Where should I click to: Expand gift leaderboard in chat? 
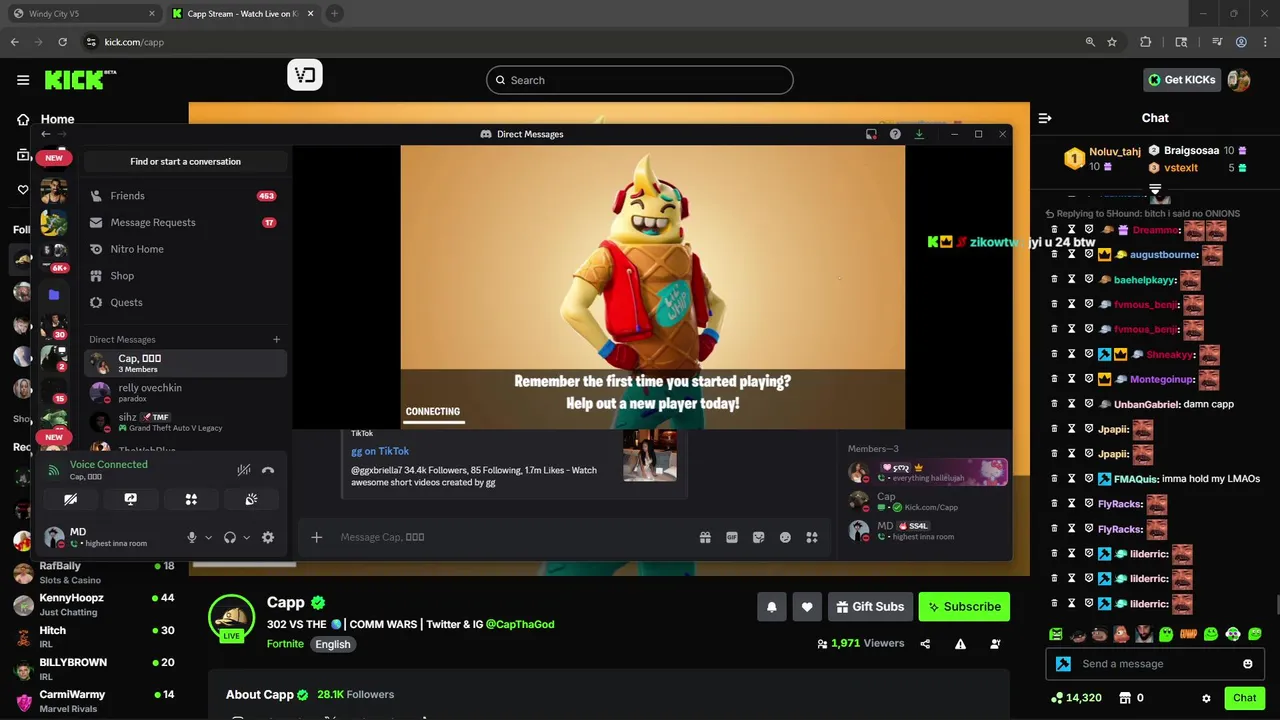[x=1155, y=188]
